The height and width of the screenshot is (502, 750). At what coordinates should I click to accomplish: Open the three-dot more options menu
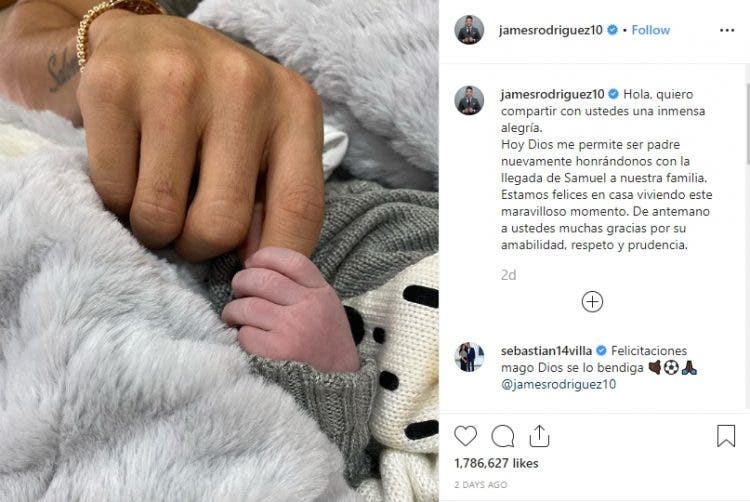727,30
